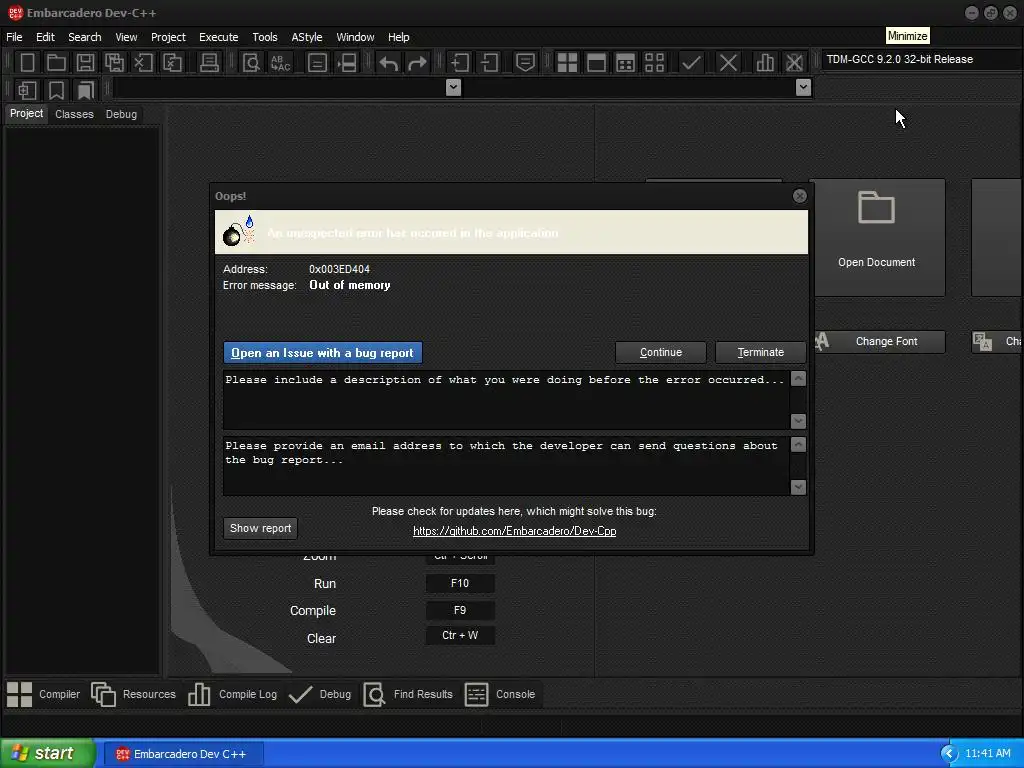This screenshot has width=1024, height=768.
Task: Click the Open folder toolbar icon
Action: point(56,63)
